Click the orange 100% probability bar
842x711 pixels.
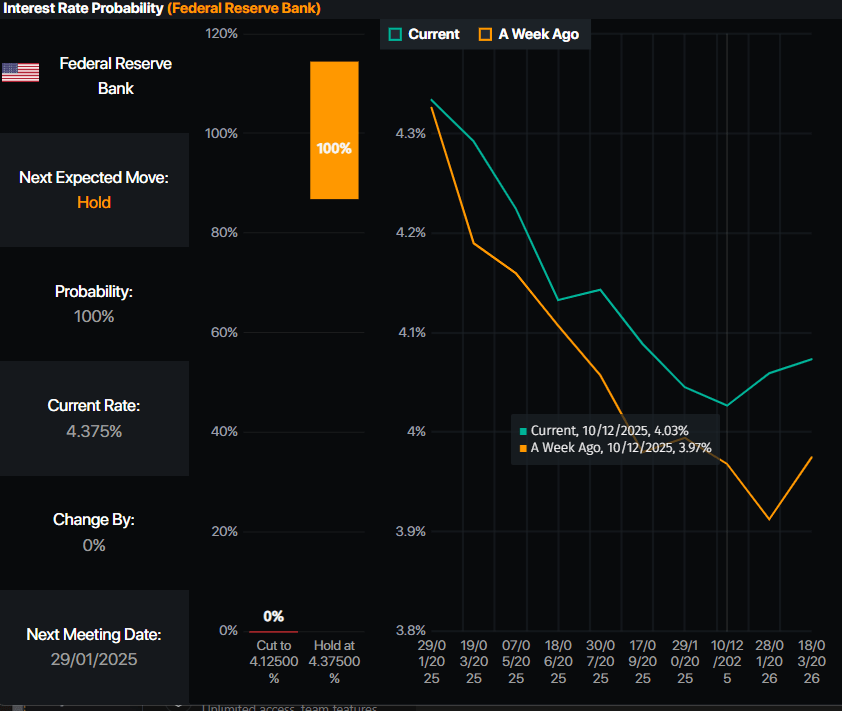(334, 130)
